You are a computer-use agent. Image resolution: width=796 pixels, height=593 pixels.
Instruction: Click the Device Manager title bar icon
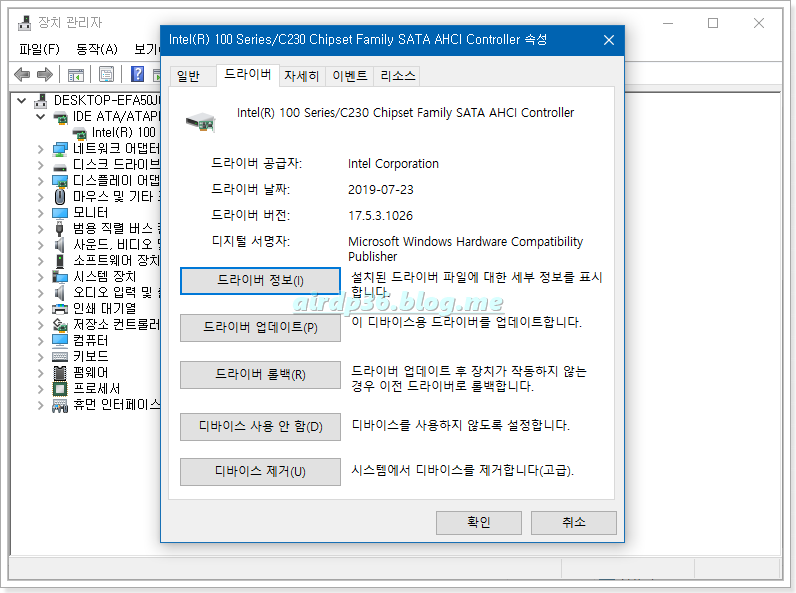(24, 23)
